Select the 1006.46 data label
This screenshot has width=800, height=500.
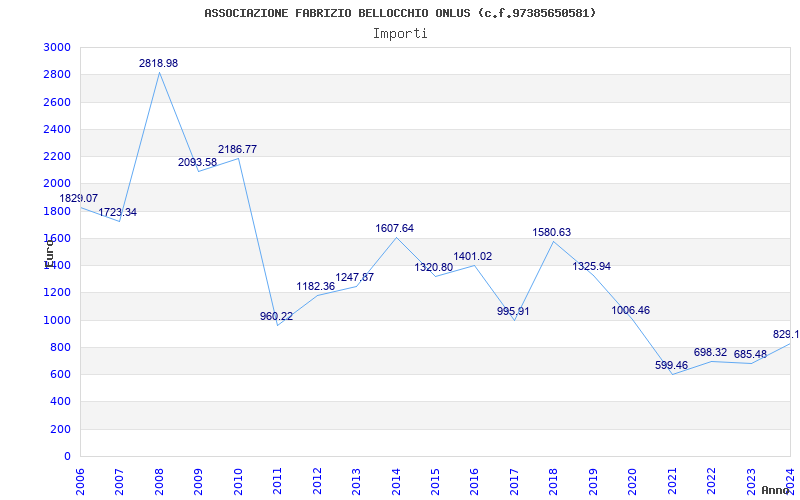click(631, 310)
